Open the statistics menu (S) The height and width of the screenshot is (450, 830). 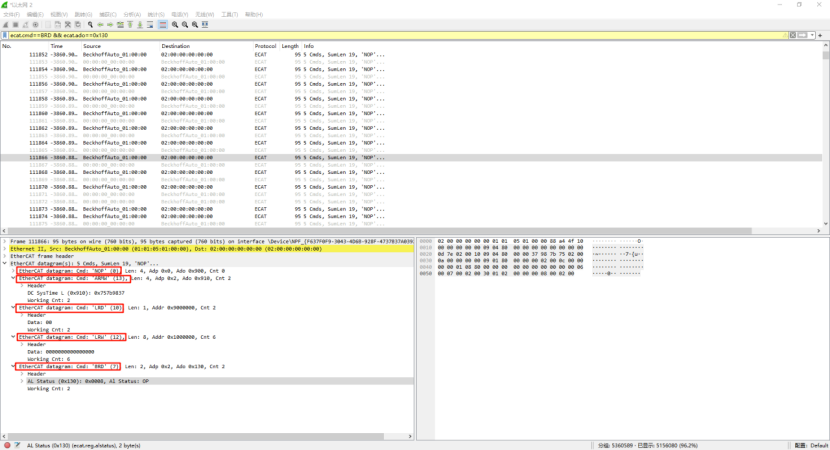tap(156, 14)
